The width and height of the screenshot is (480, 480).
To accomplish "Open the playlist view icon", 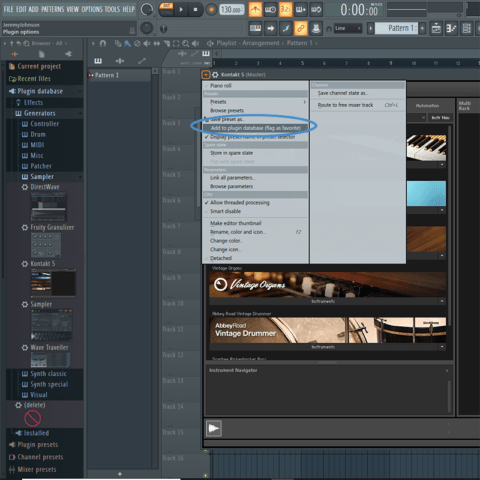I will click(436, 28).
